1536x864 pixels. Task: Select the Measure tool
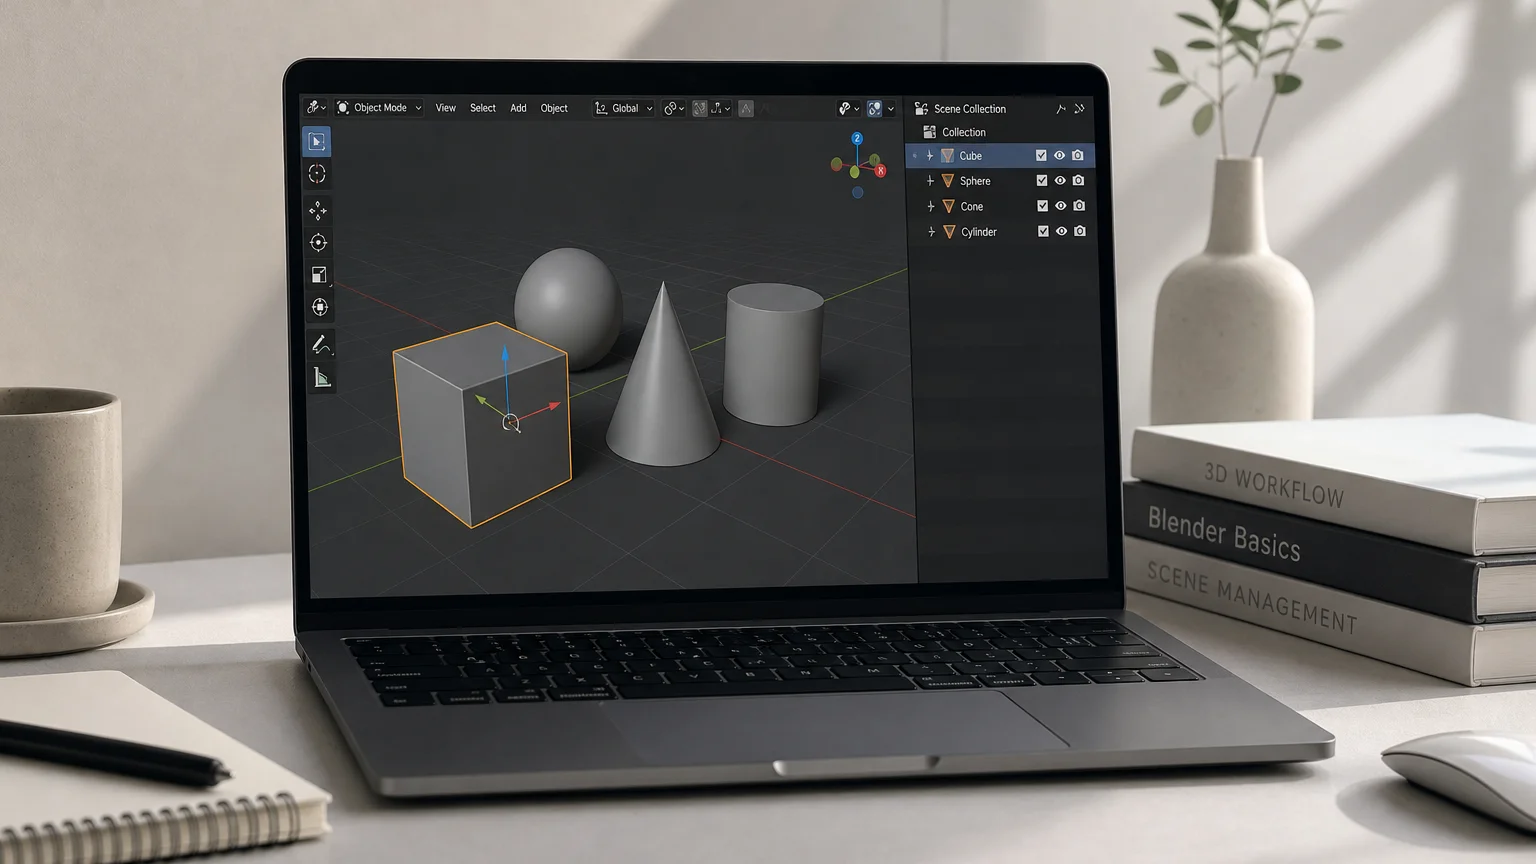(322, 377)
